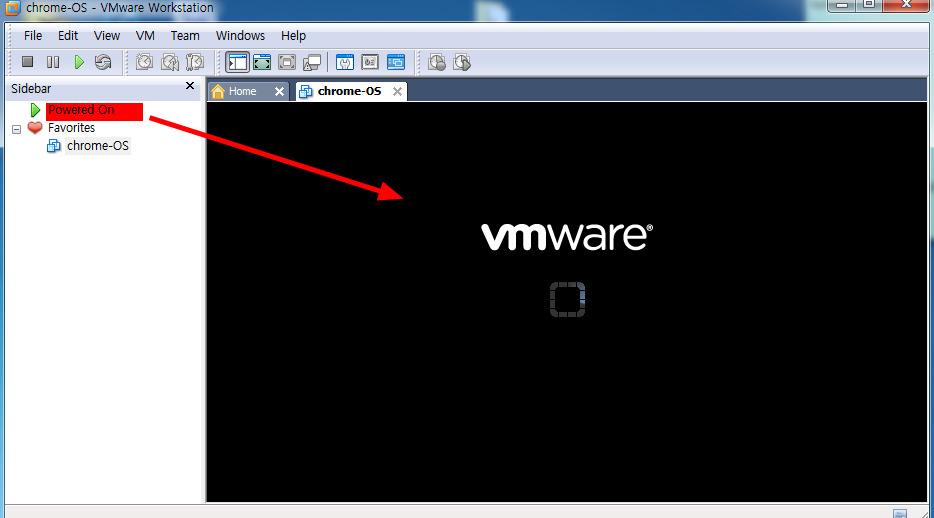Open the Team menu
This screenshot has width=934, height=518.
(185, 35)
